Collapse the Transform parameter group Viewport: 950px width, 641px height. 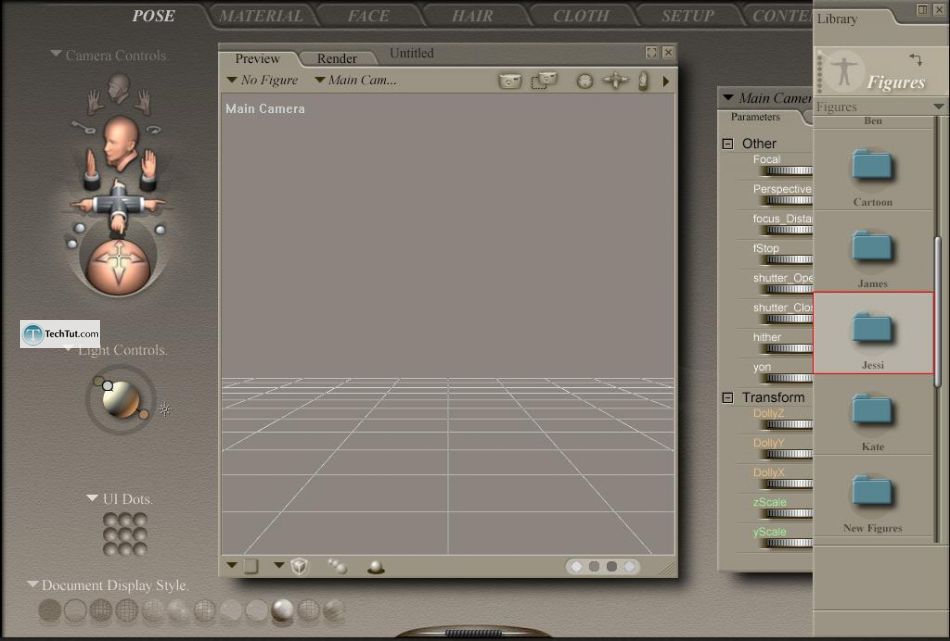(x=728, y=397)
